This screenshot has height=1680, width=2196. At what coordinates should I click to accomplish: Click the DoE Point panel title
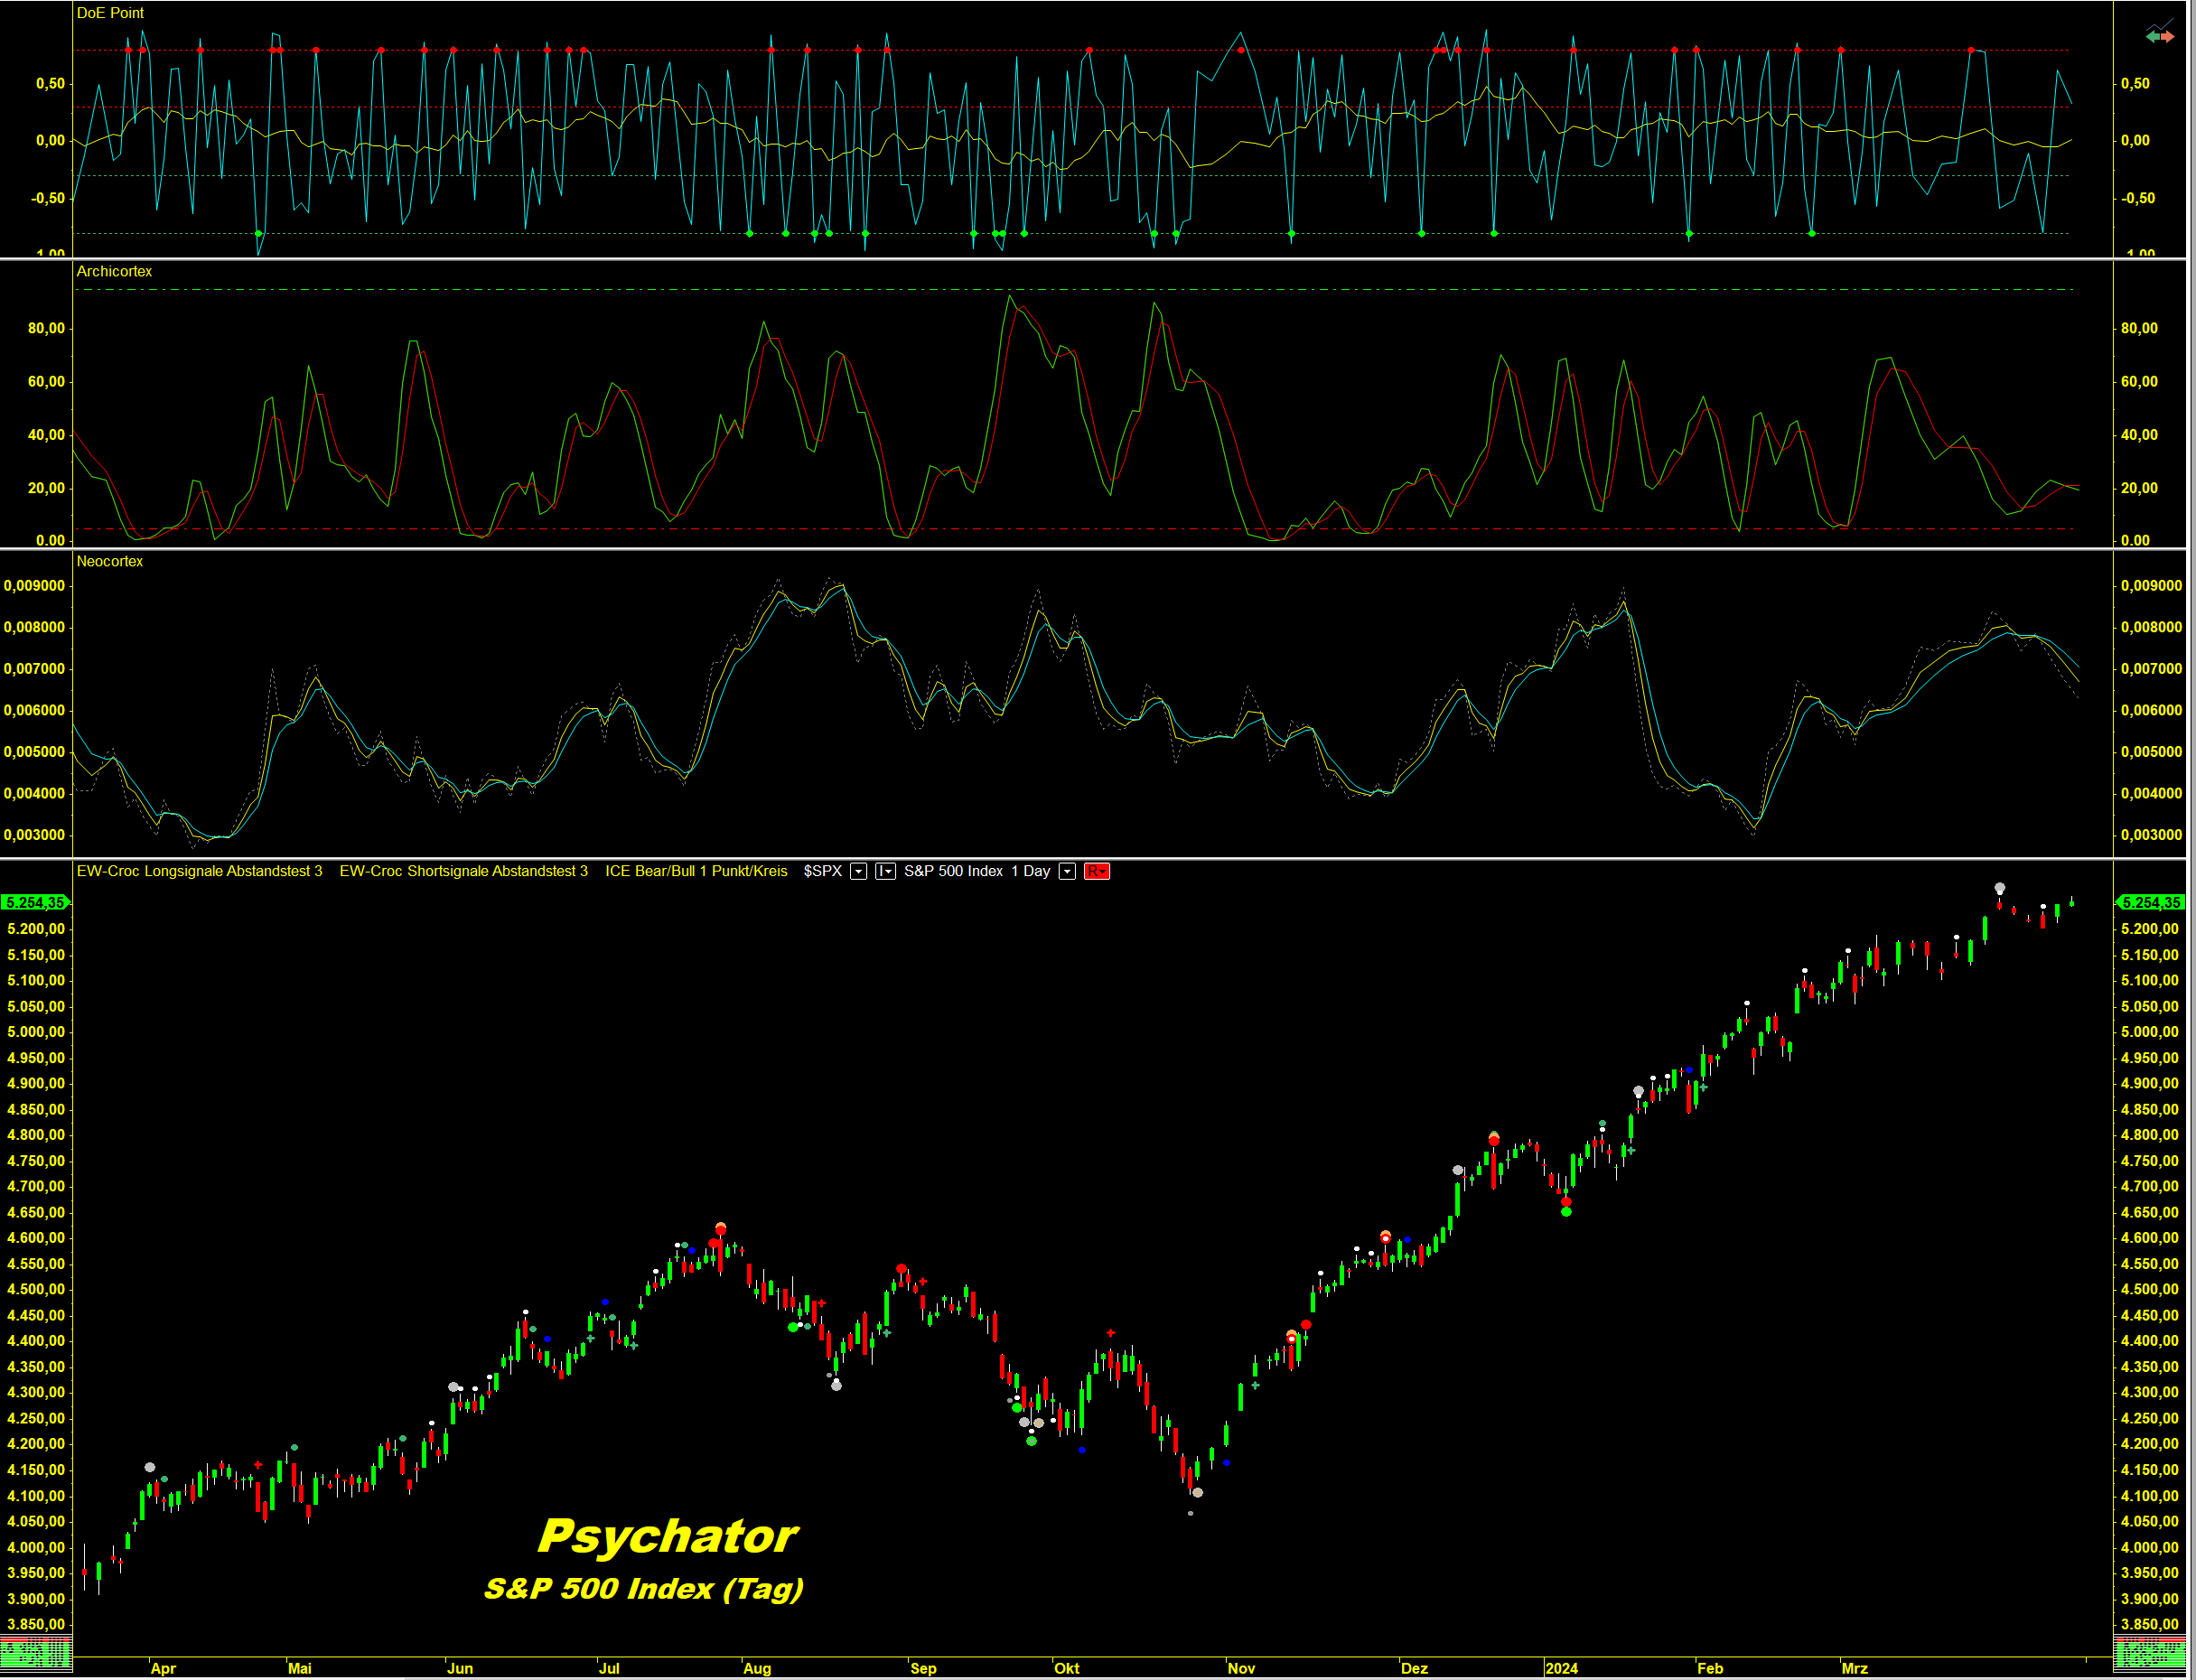tap(110, 13)
